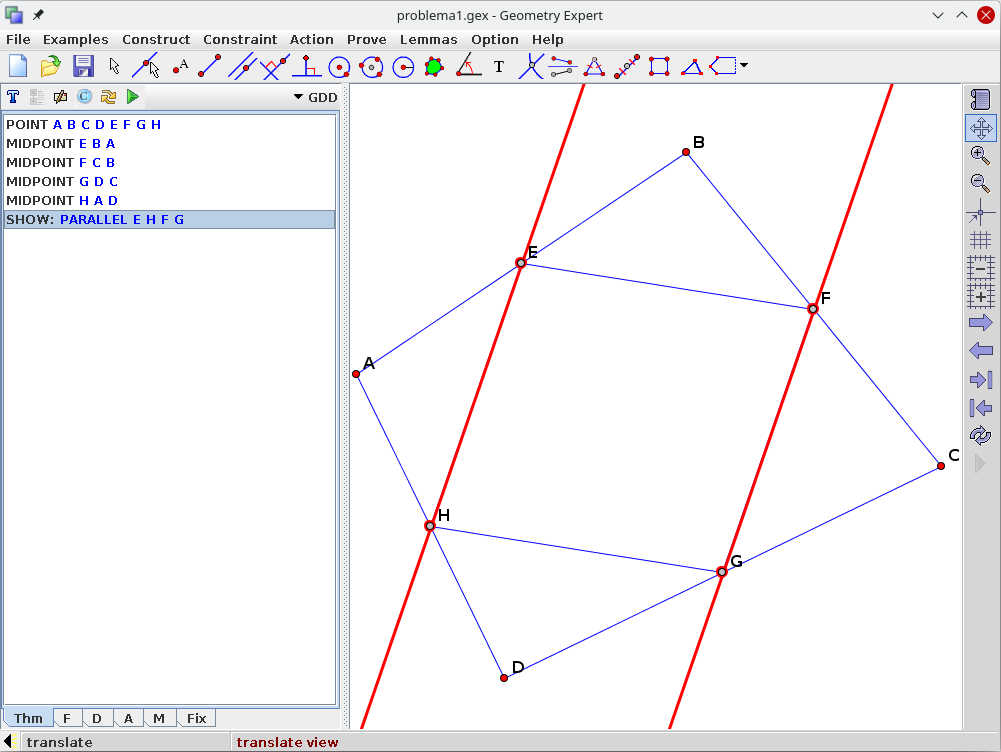Step backward with the left arrow

[981, 351]
